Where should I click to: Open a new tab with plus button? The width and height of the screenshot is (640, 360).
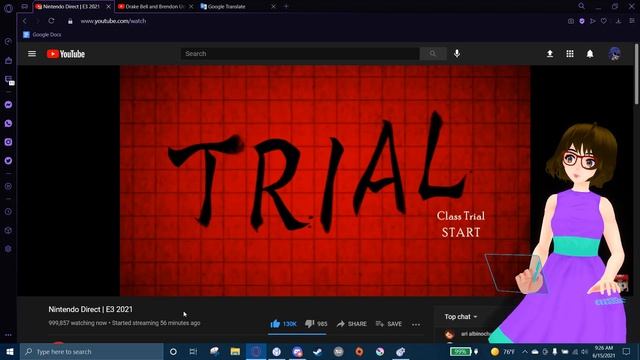tap(286, 7)
